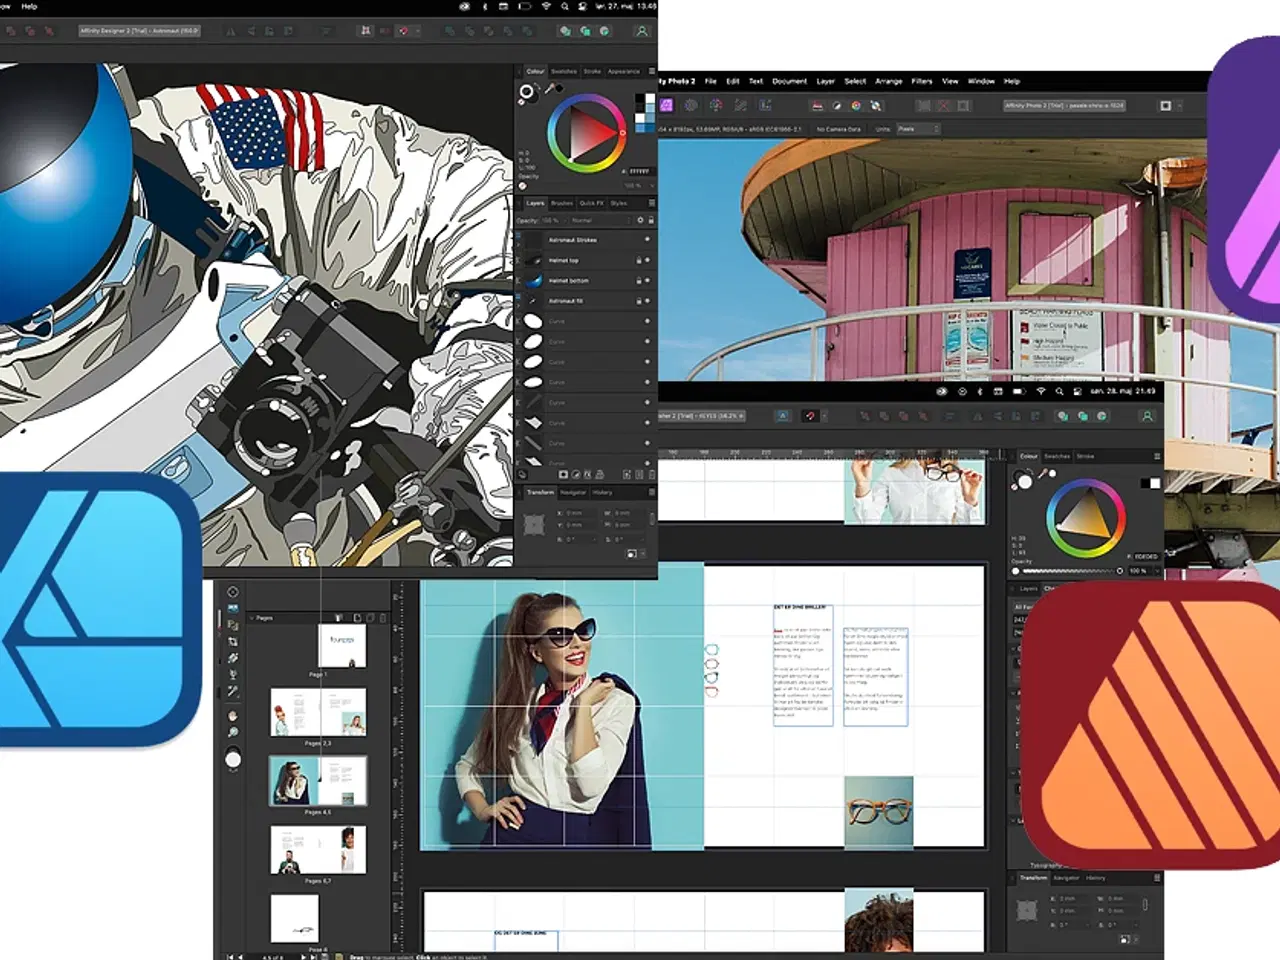The height and width of the screenshot is (960, 1280).
Task: Open the Units Pixels dropdown in Affinity Photo
Action: pos(917,129)
